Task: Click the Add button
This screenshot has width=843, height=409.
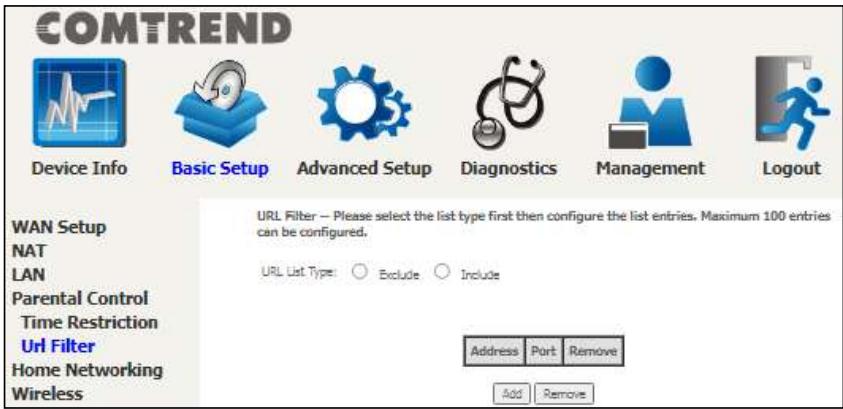Action: tap(512, 394)
